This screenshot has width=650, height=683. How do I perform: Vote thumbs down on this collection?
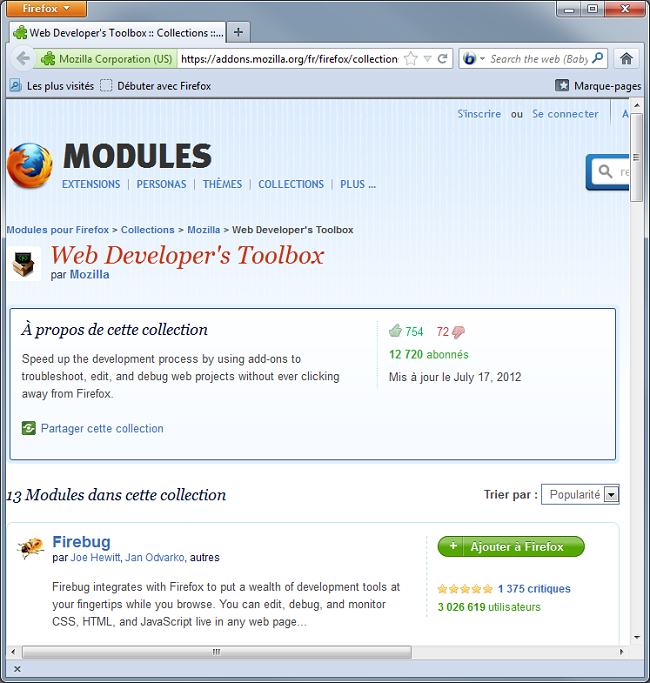click(458, 332)
